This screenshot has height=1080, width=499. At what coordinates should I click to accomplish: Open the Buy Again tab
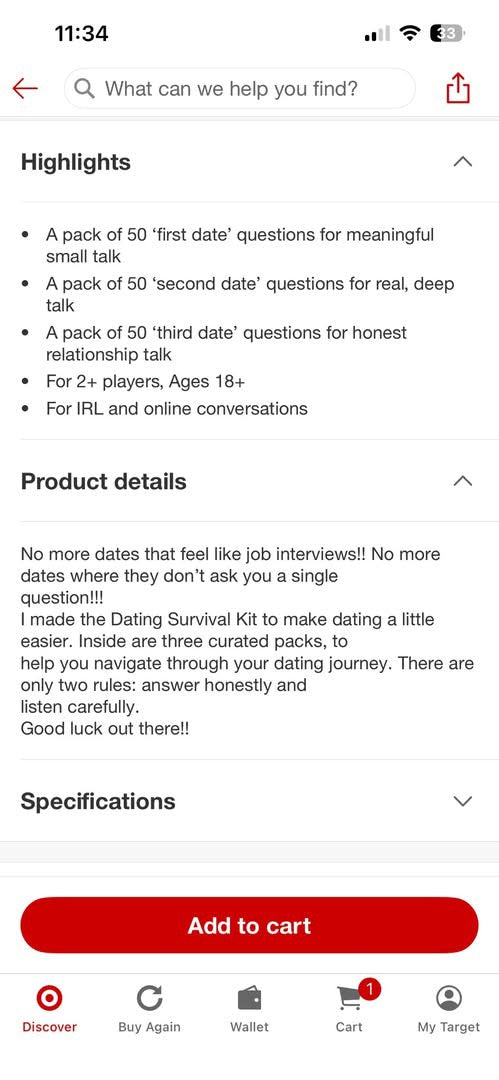(x=150, y=1009)
